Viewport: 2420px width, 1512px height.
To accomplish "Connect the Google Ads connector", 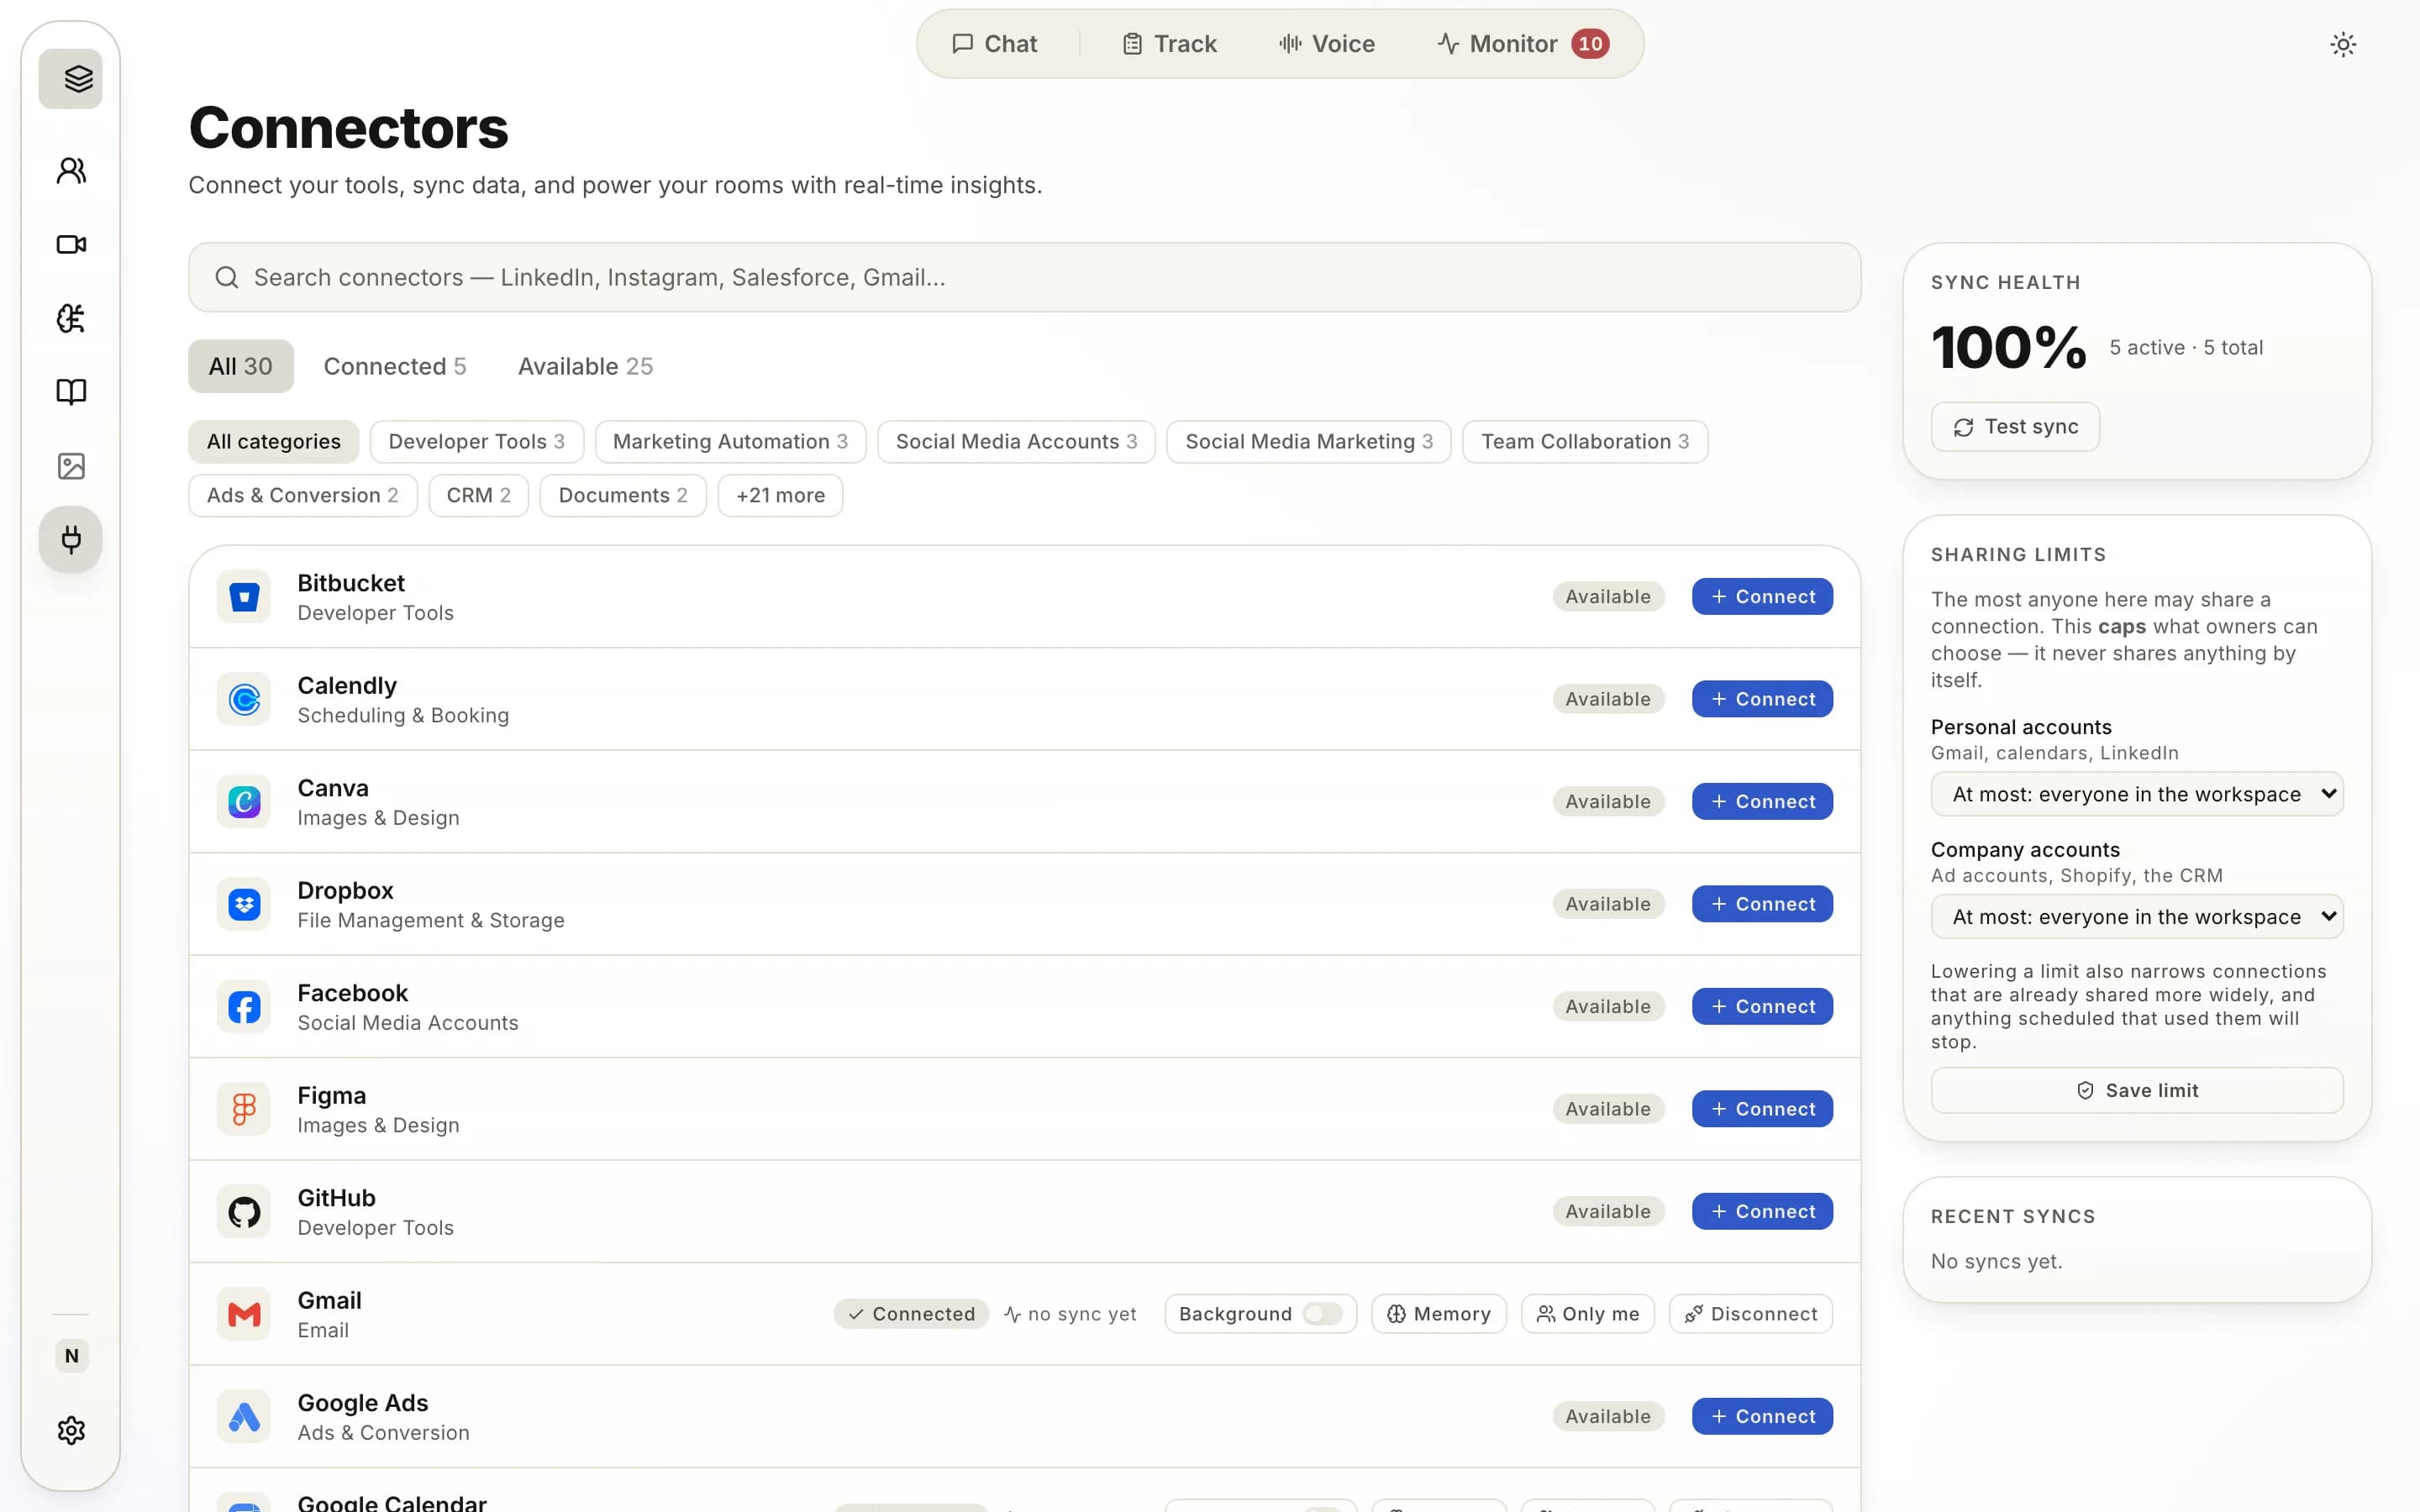I will pyautogui.click(x=1762, y=1417).
